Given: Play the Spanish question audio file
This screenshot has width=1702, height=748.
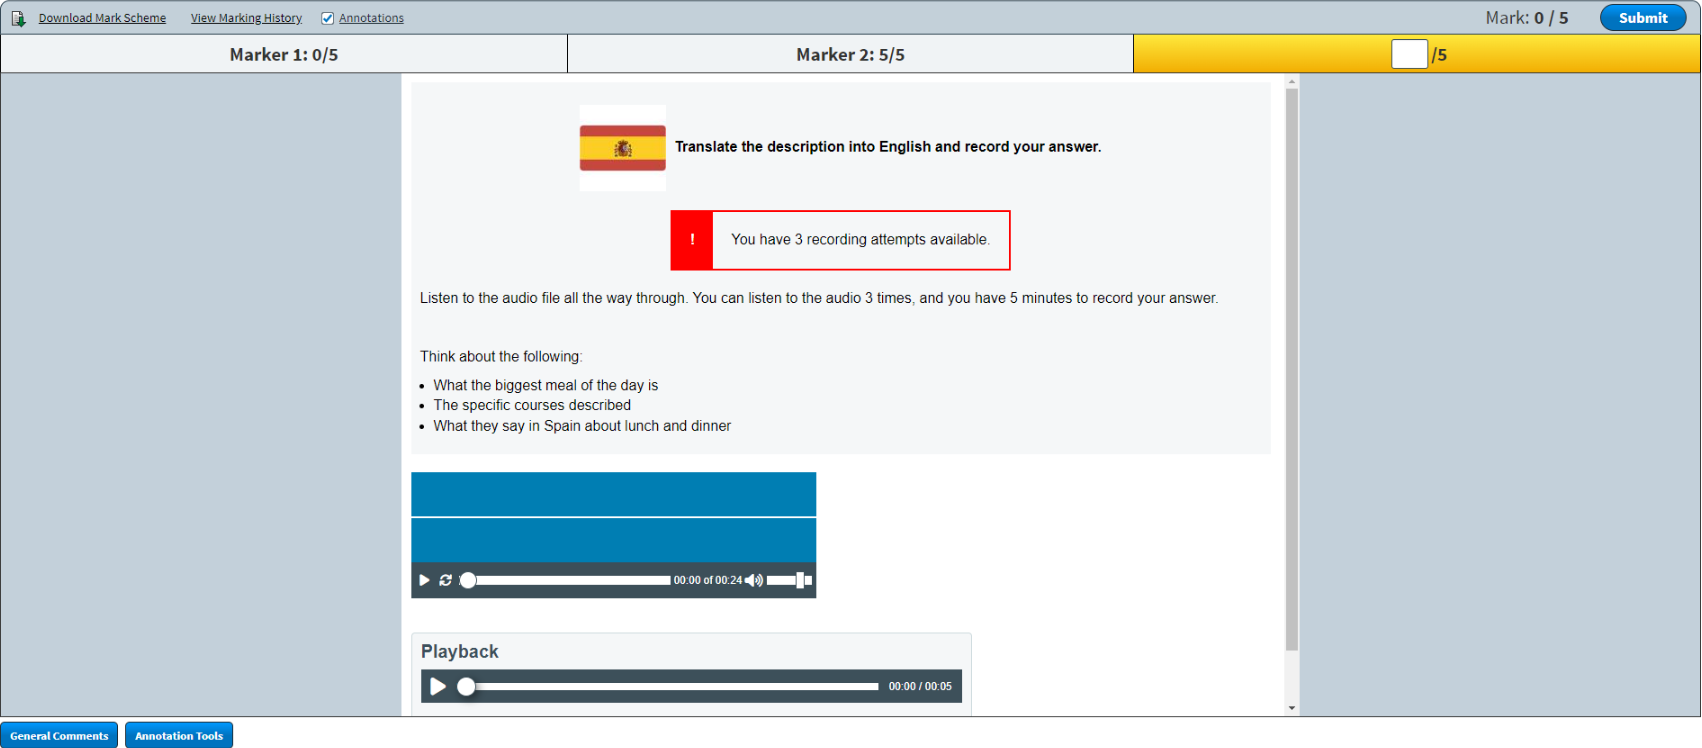Looking at the screenshot, I should pyautogui.click(x=424, y=580).
